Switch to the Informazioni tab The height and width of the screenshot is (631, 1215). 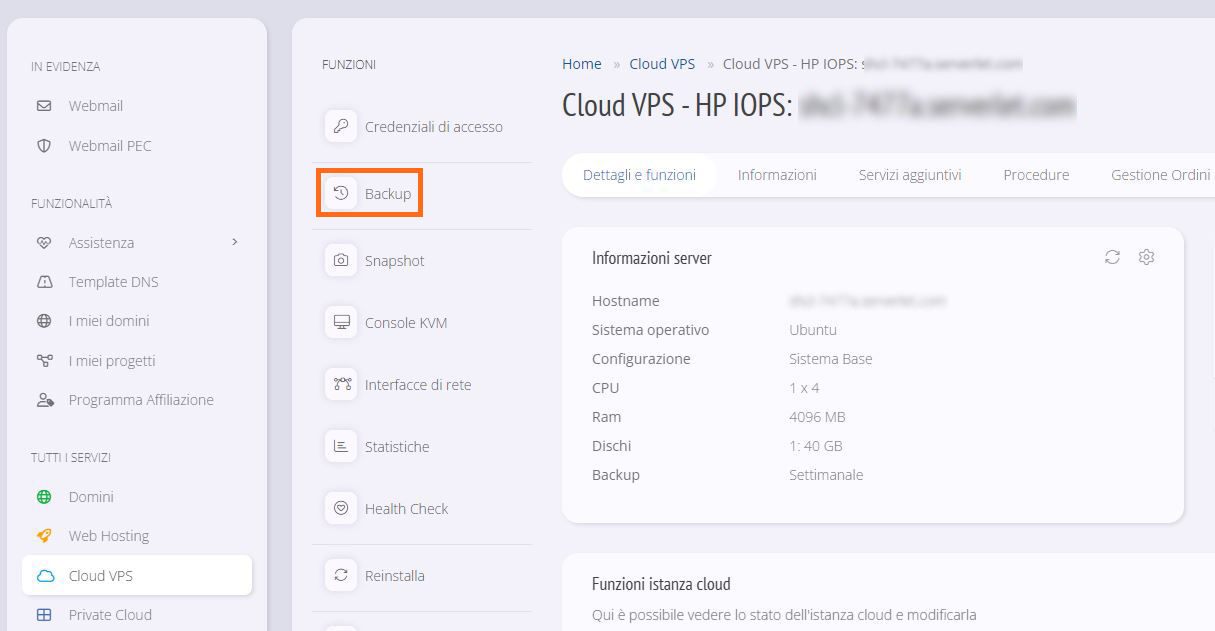click(777, 175)
